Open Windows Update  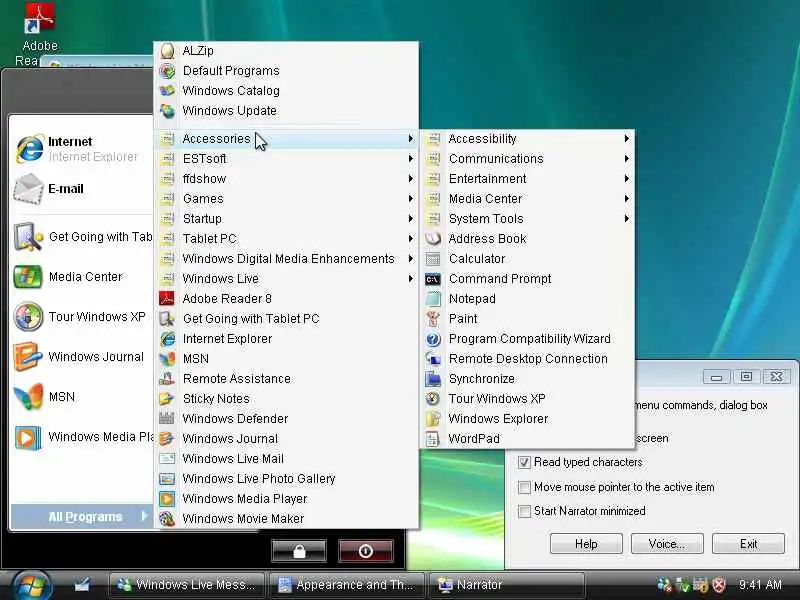(x=286, y=110)
